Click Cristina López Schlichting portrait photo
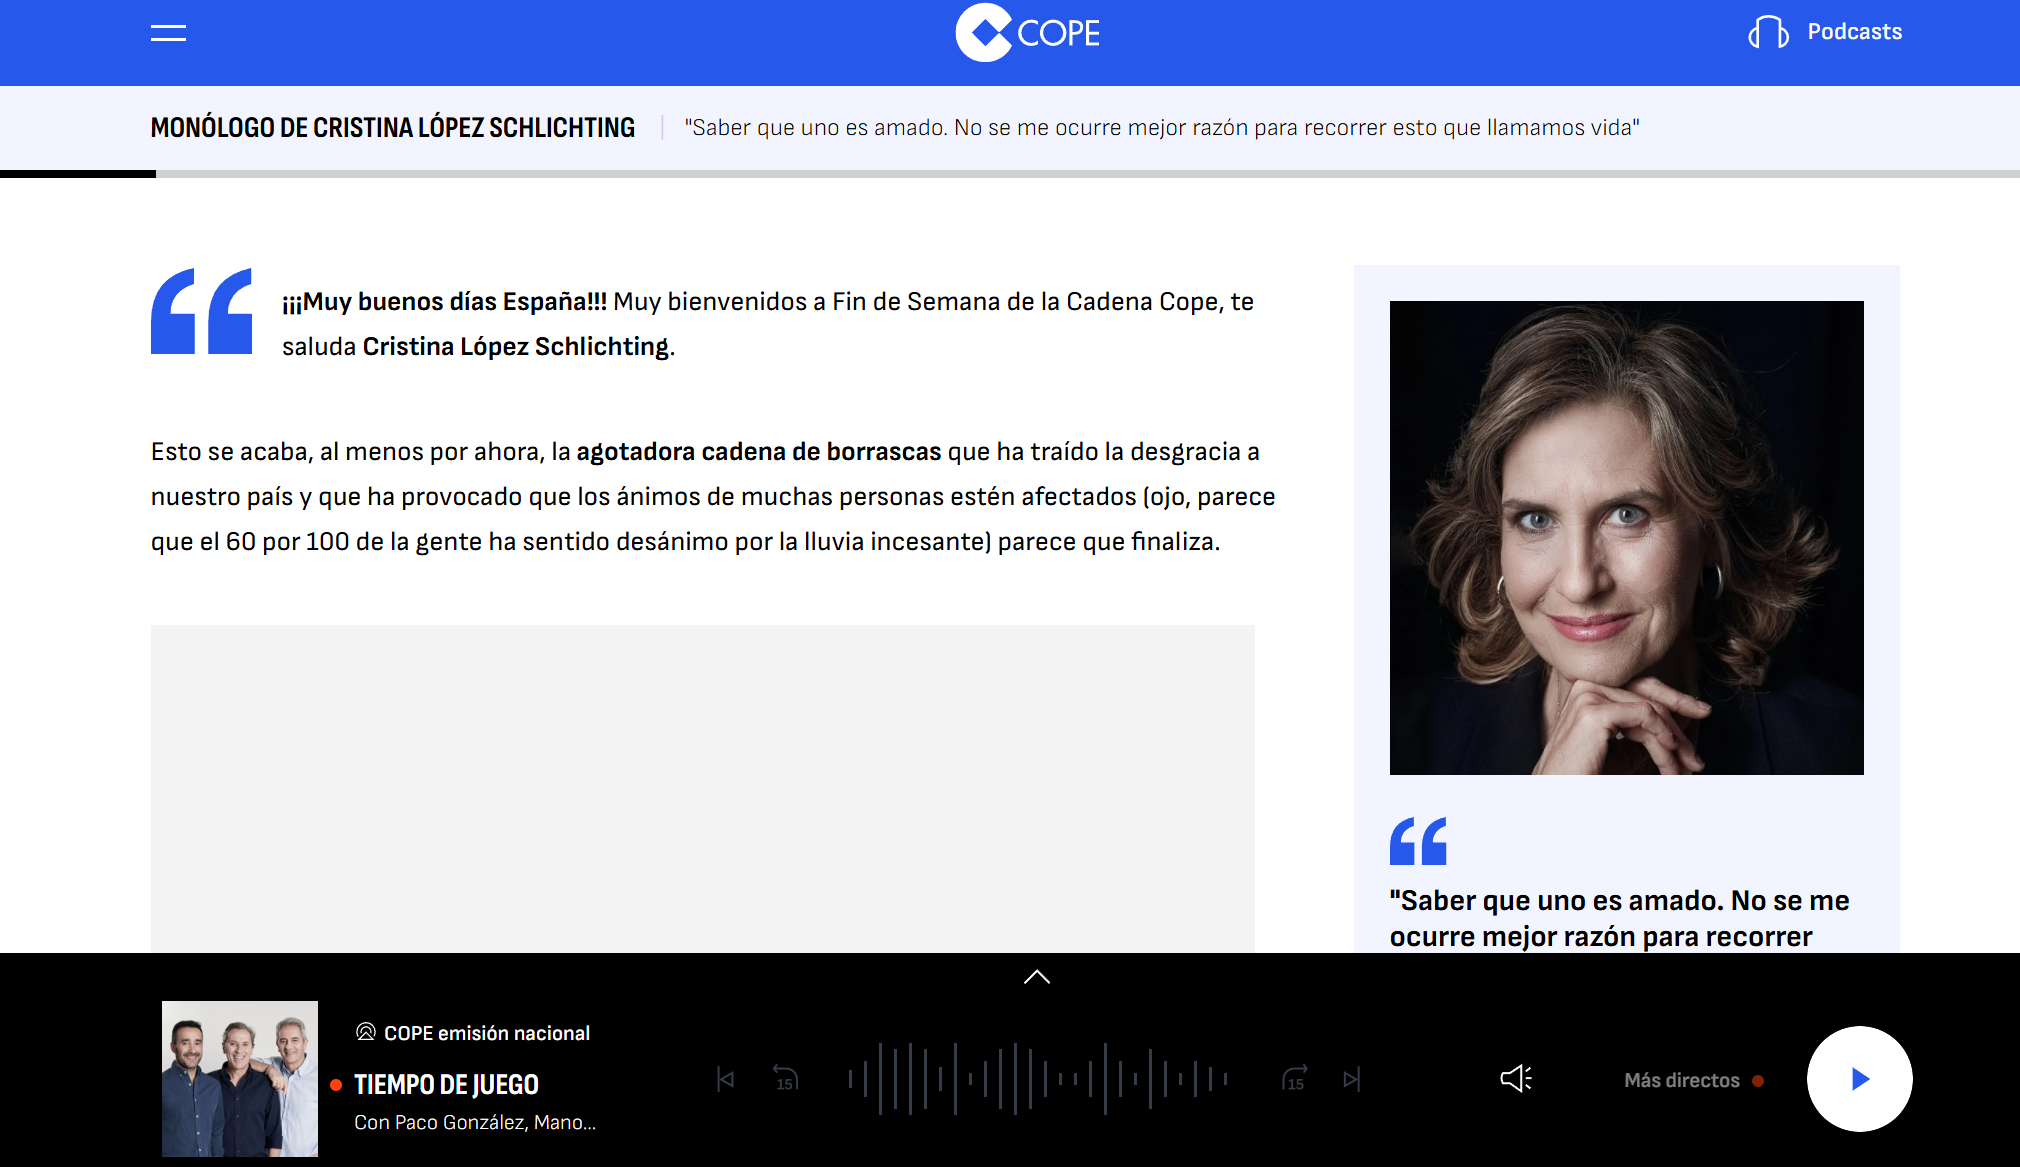2020x1167 pixels. tap(1626, 537)
